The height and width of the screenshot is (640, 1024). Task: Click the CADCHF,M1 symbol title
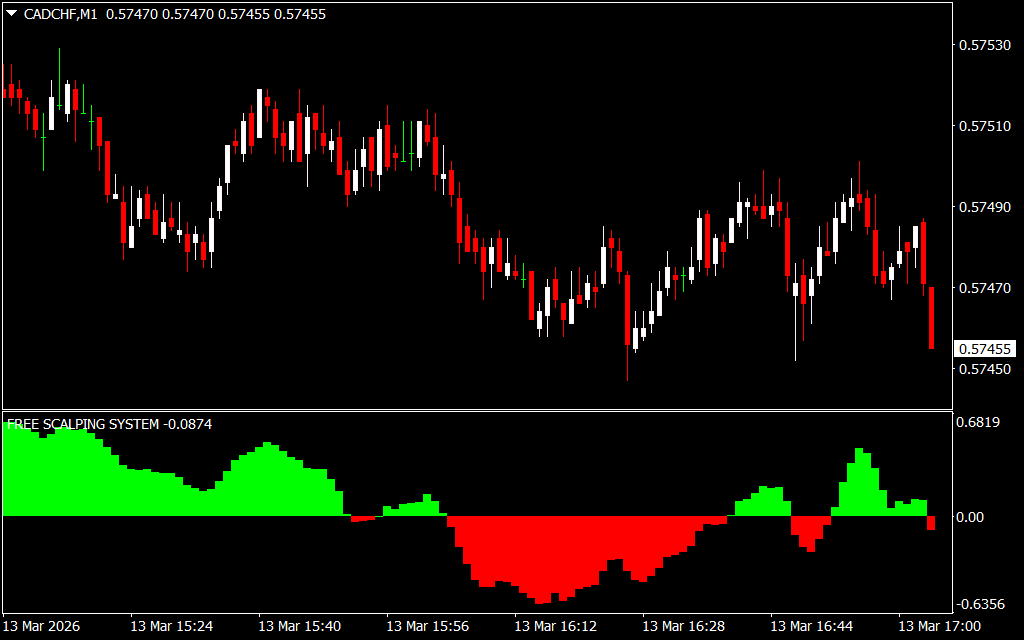point(61,15)
